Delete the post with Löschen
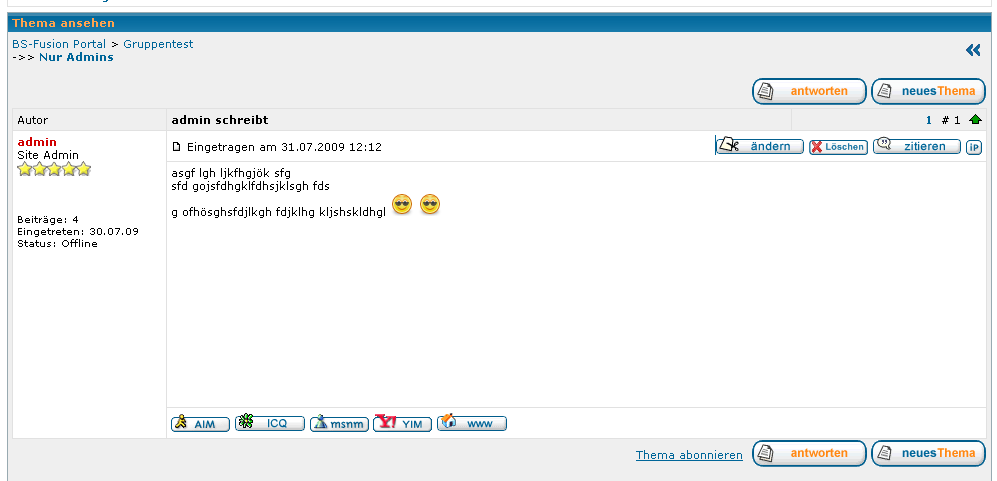Image resolution: width=997 pixels, height=481 pixels. pyautogui.click(x=838, y=147)
